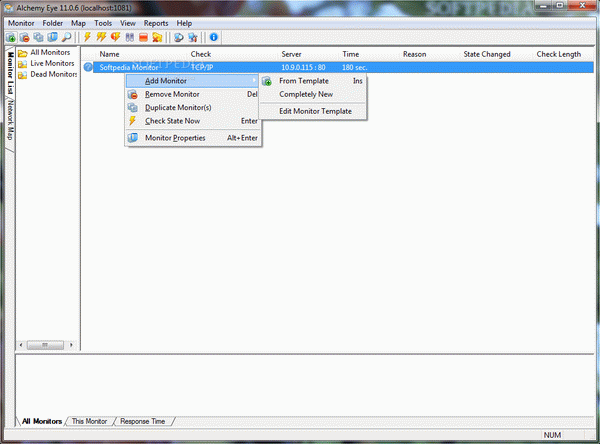Click the duplicate monitor toolbar icon

39,37
